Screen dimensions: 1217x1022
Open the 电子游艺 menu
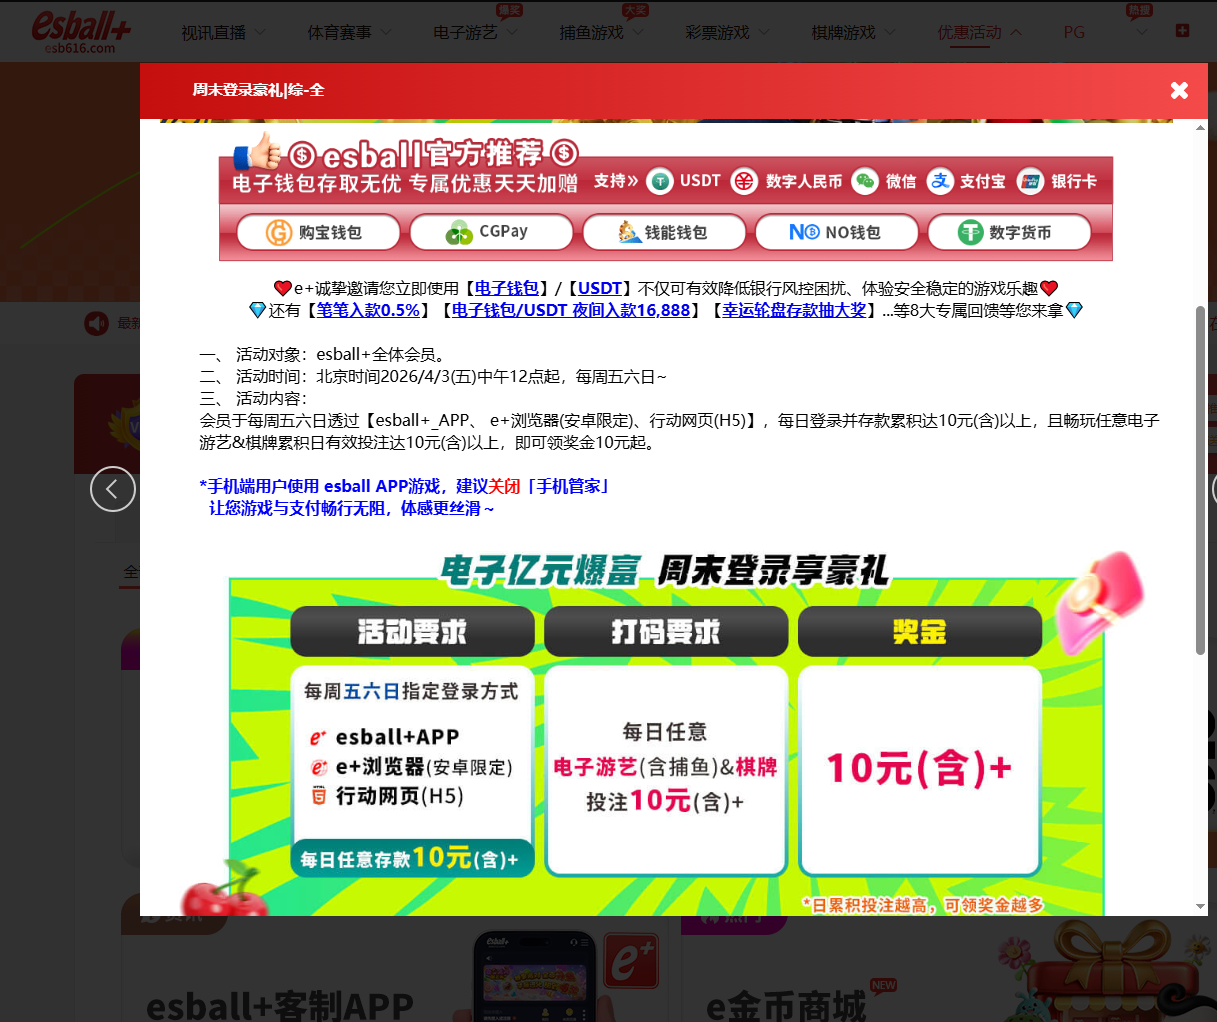(465, 33)
